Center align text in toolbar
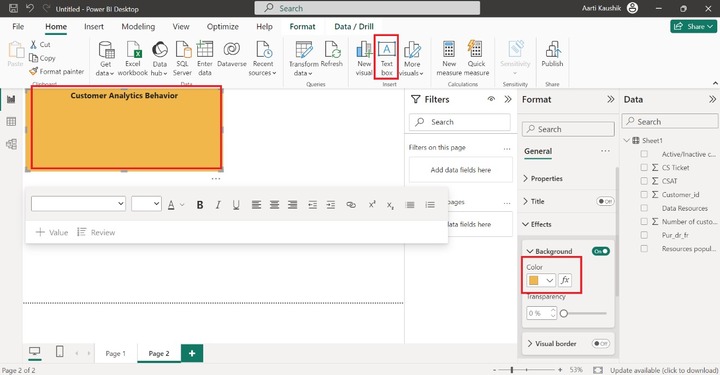The width and height of the screenshot is (720, 375). click(274, 205)
